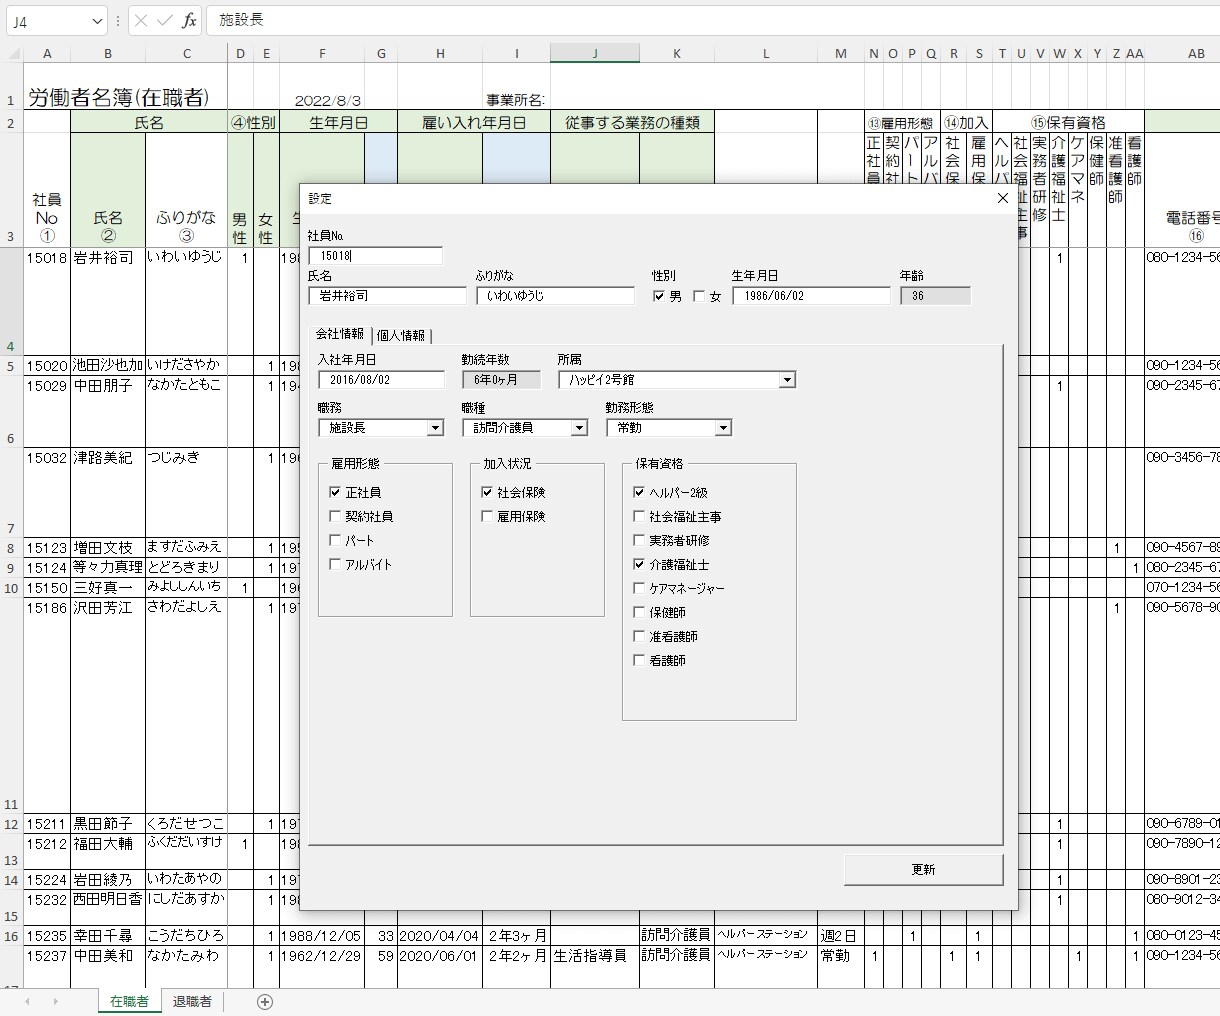Check the 実務者研修 checkbox
Image resolution: width=1220 pixels, height=1016 pixels.
pos(639,540)
